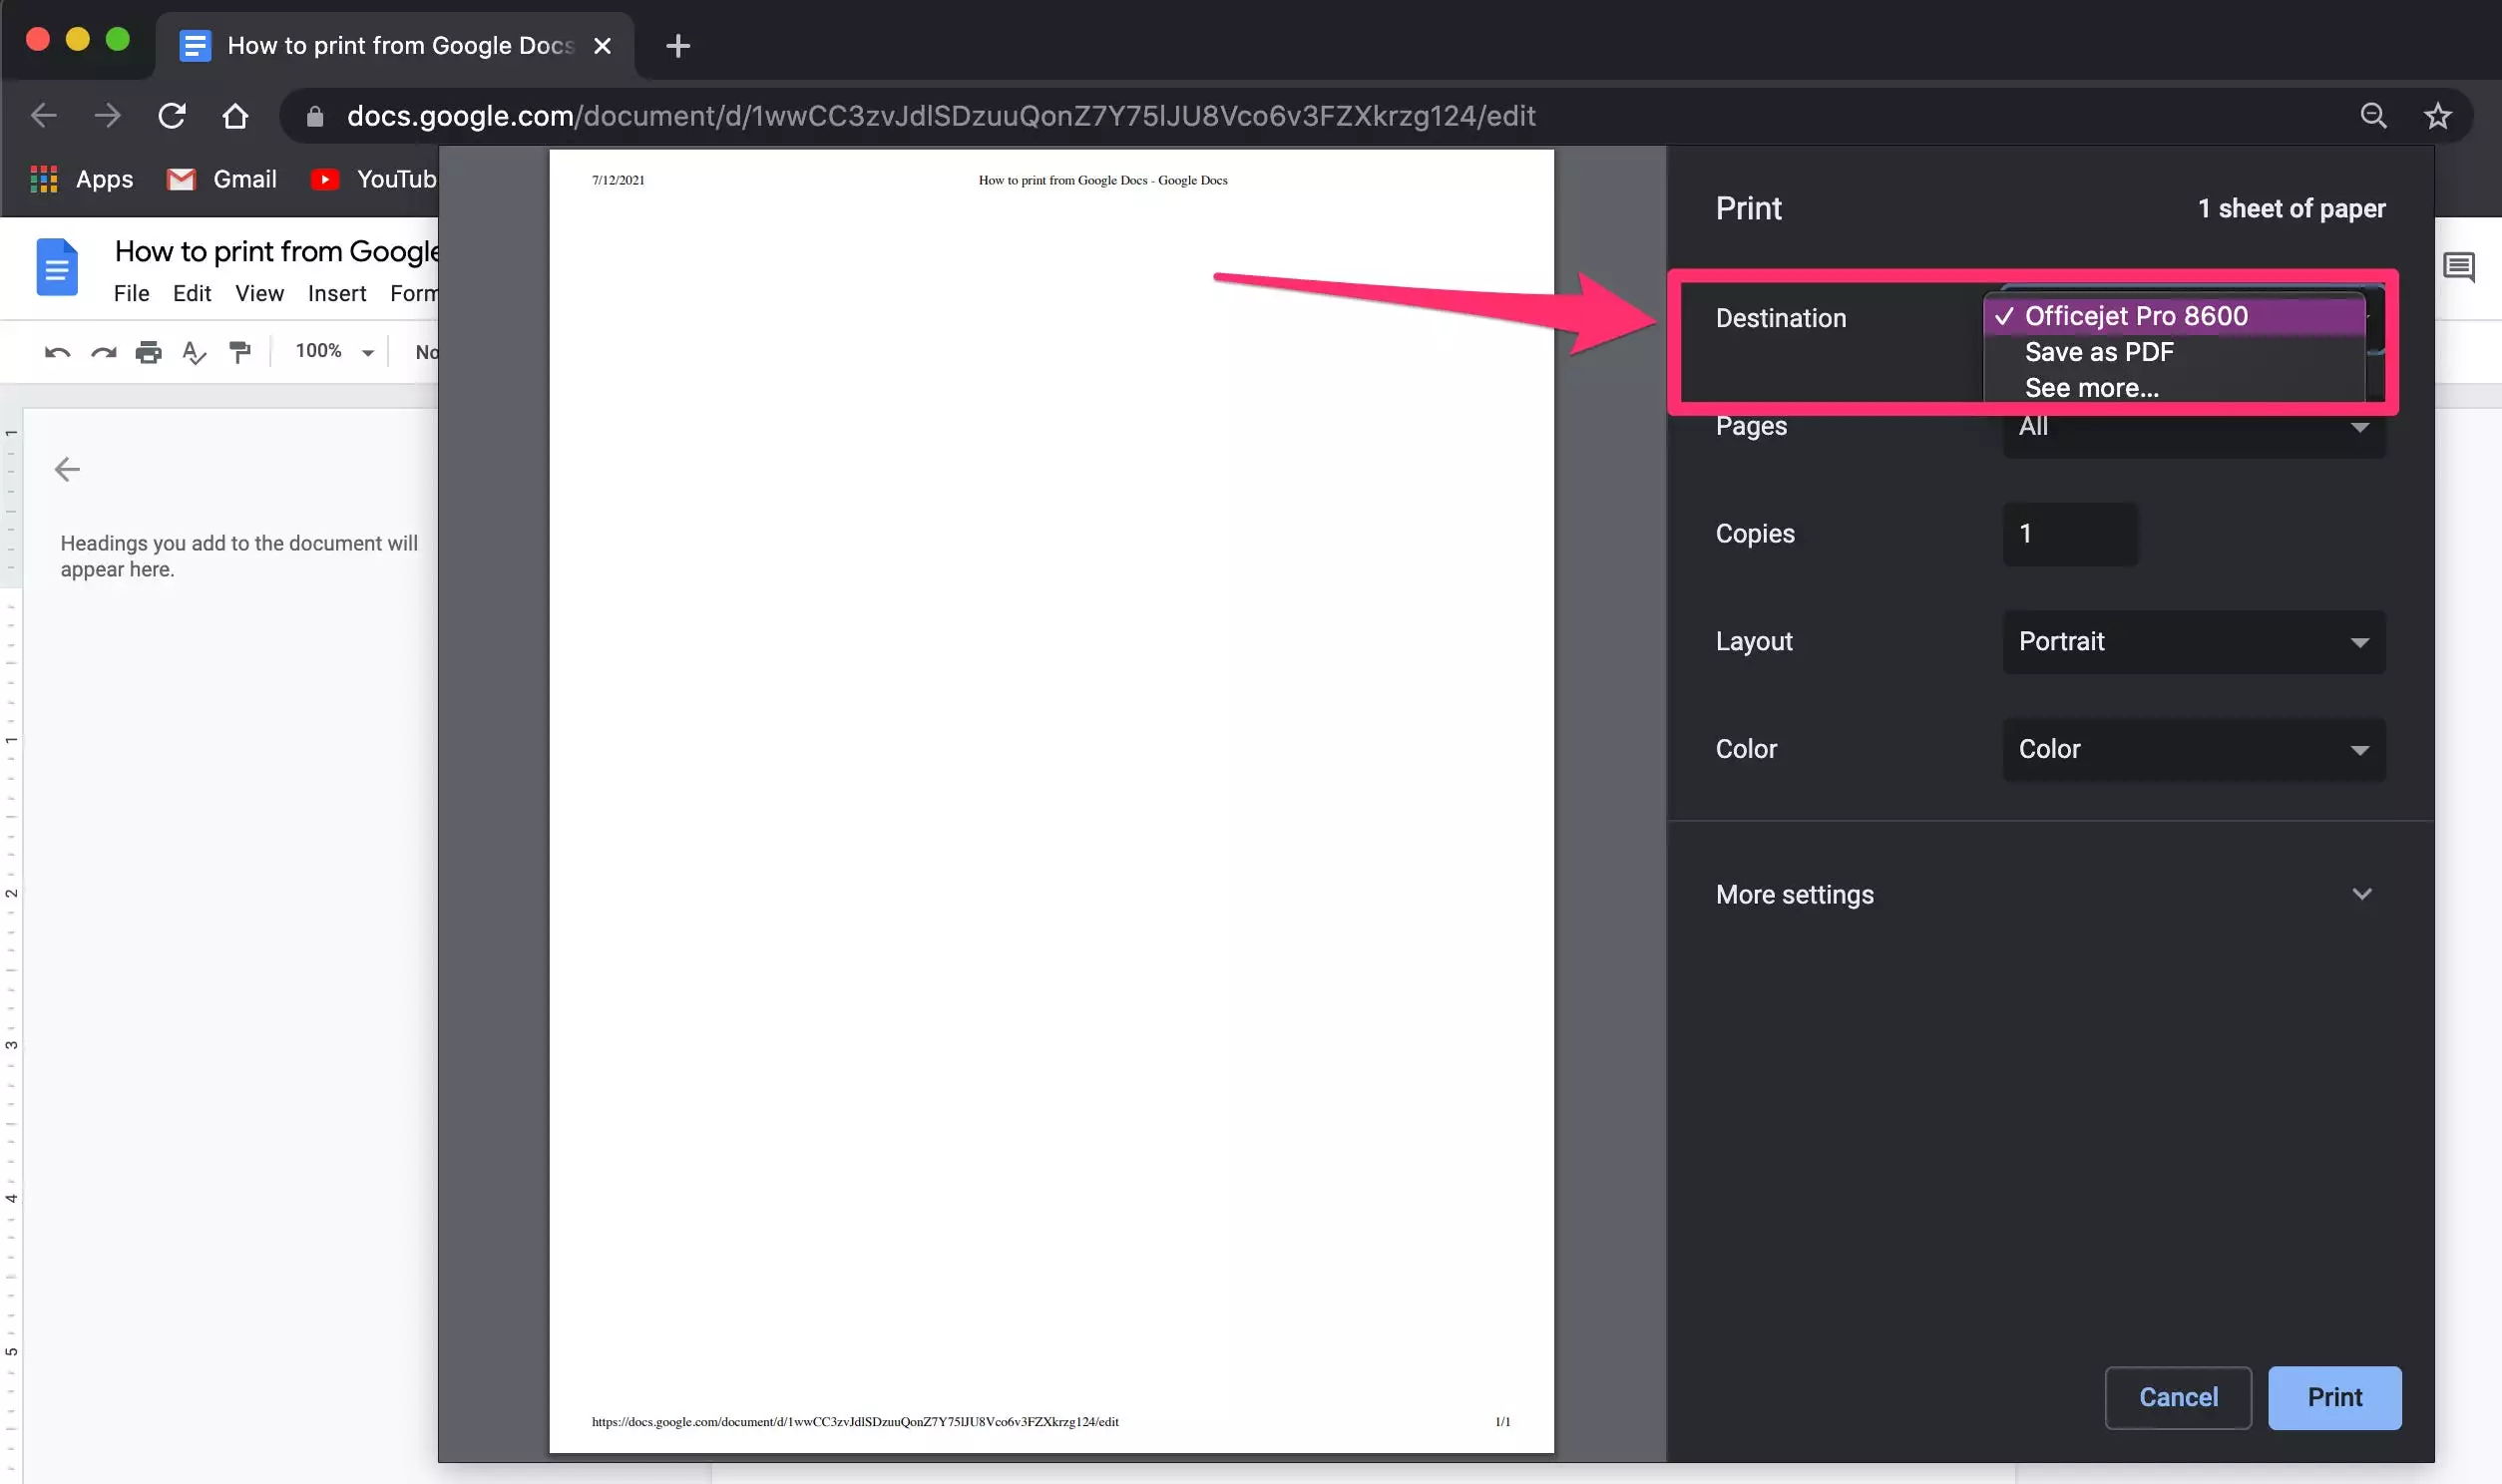The image size is (2502, 1484).
Task: Click the Copies number field
Action: tap(2069, 534)
